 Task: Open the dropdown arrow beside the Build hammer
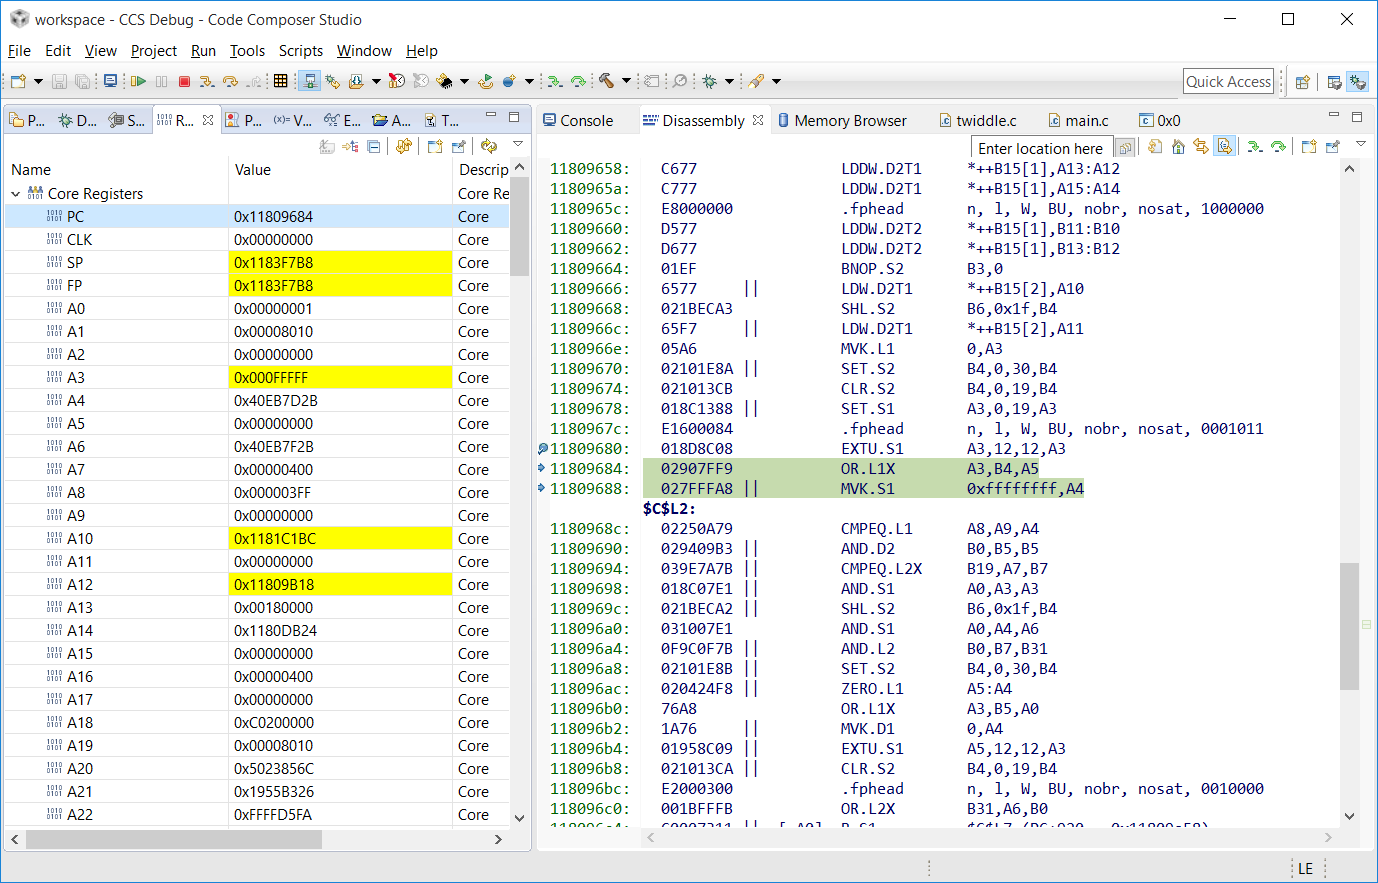[x=626, y=81]
